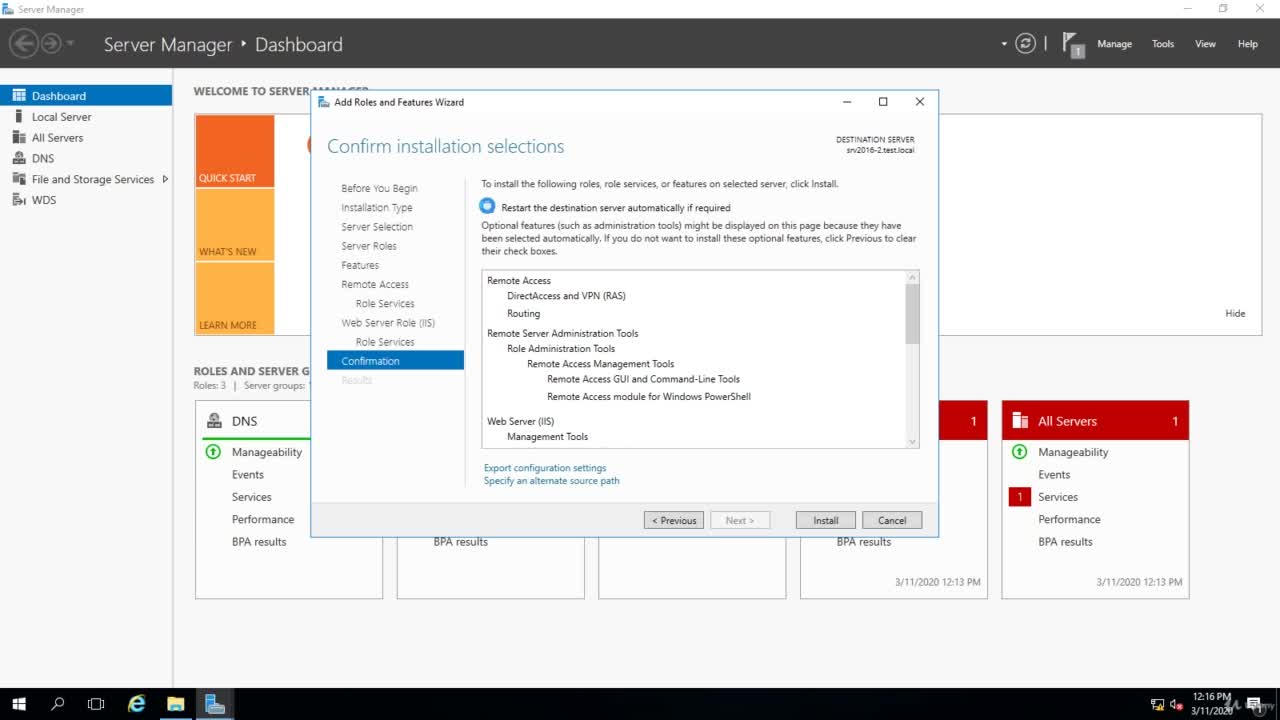The height and width of the screenshot is (720, 1280).
Task: Open the notifications flag icon
Action: tap(1073, 44)
